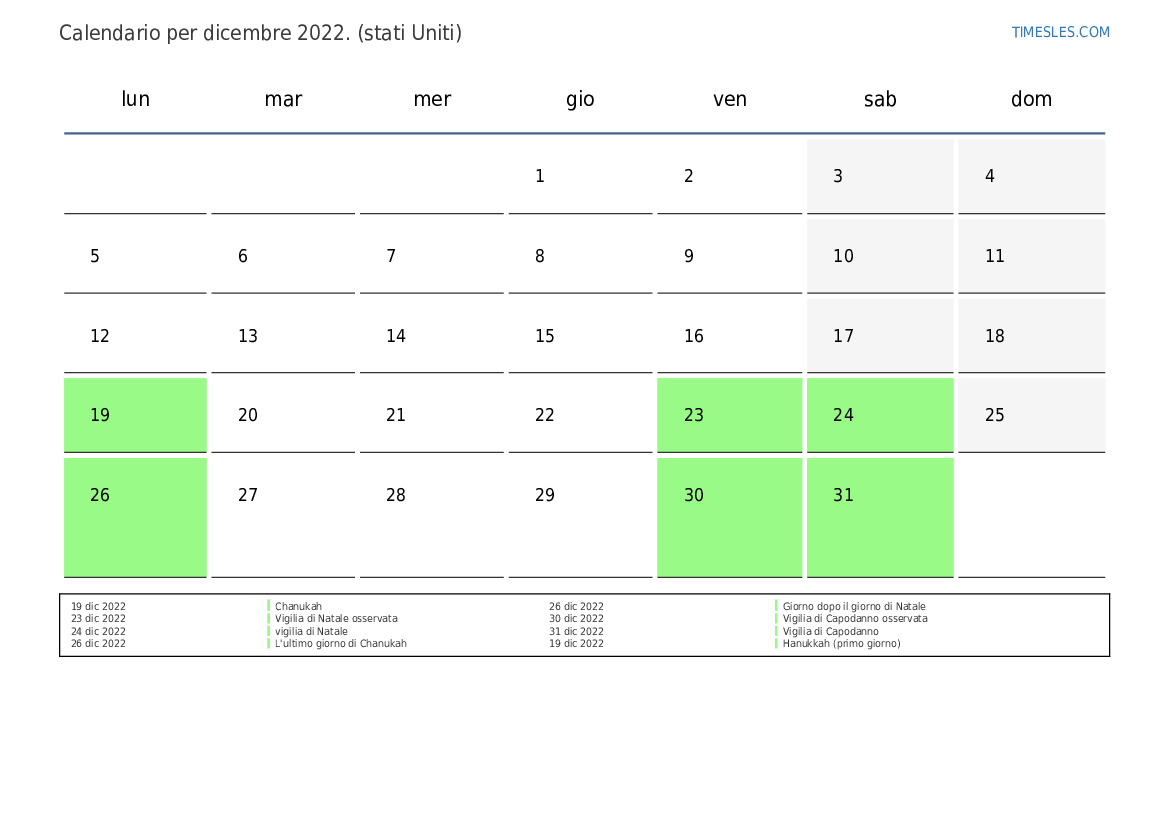Select day 21 in the calendar
The width and height of the screenshot is (1169, 827).
point(432,415)
